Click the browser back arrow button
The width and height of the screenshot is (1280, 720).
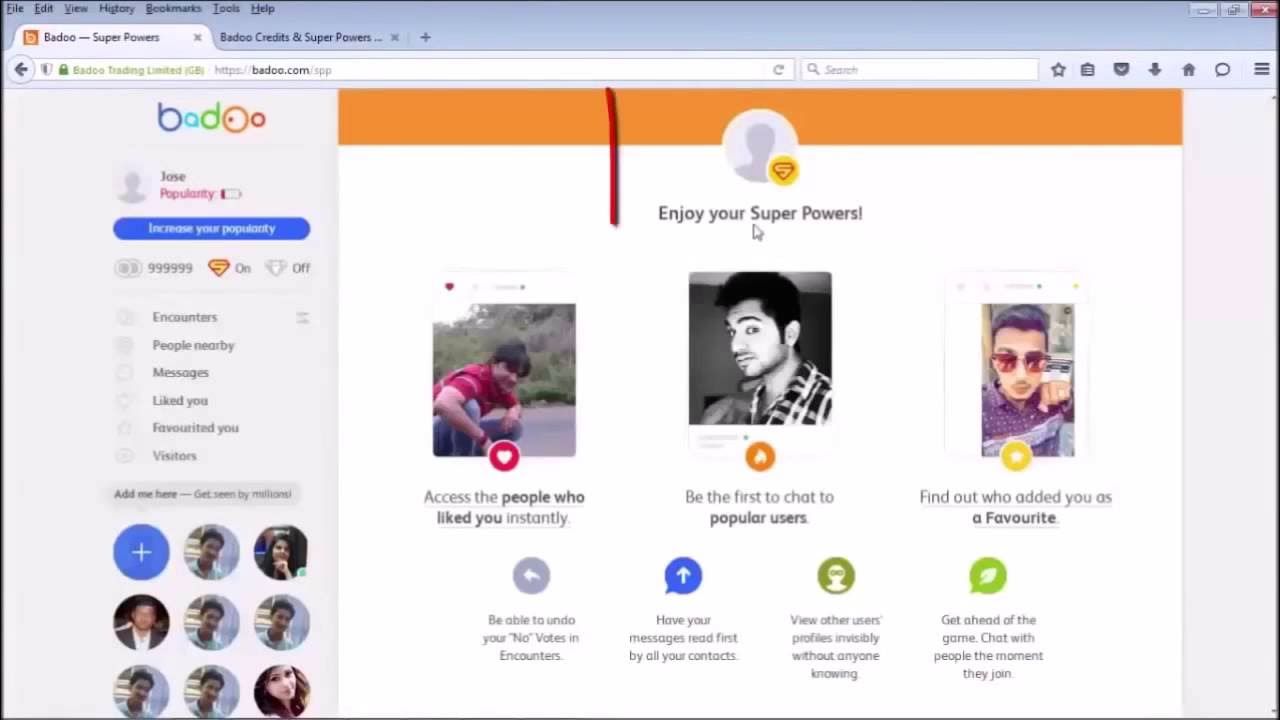[21, 69]
